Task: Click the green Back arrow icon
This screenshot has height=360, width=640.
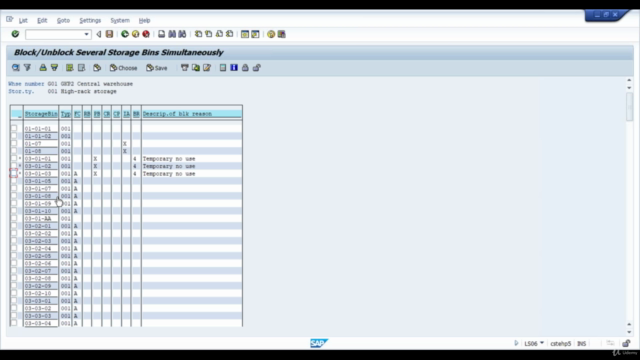Action: pyautogui.click(x=125, y=34)
